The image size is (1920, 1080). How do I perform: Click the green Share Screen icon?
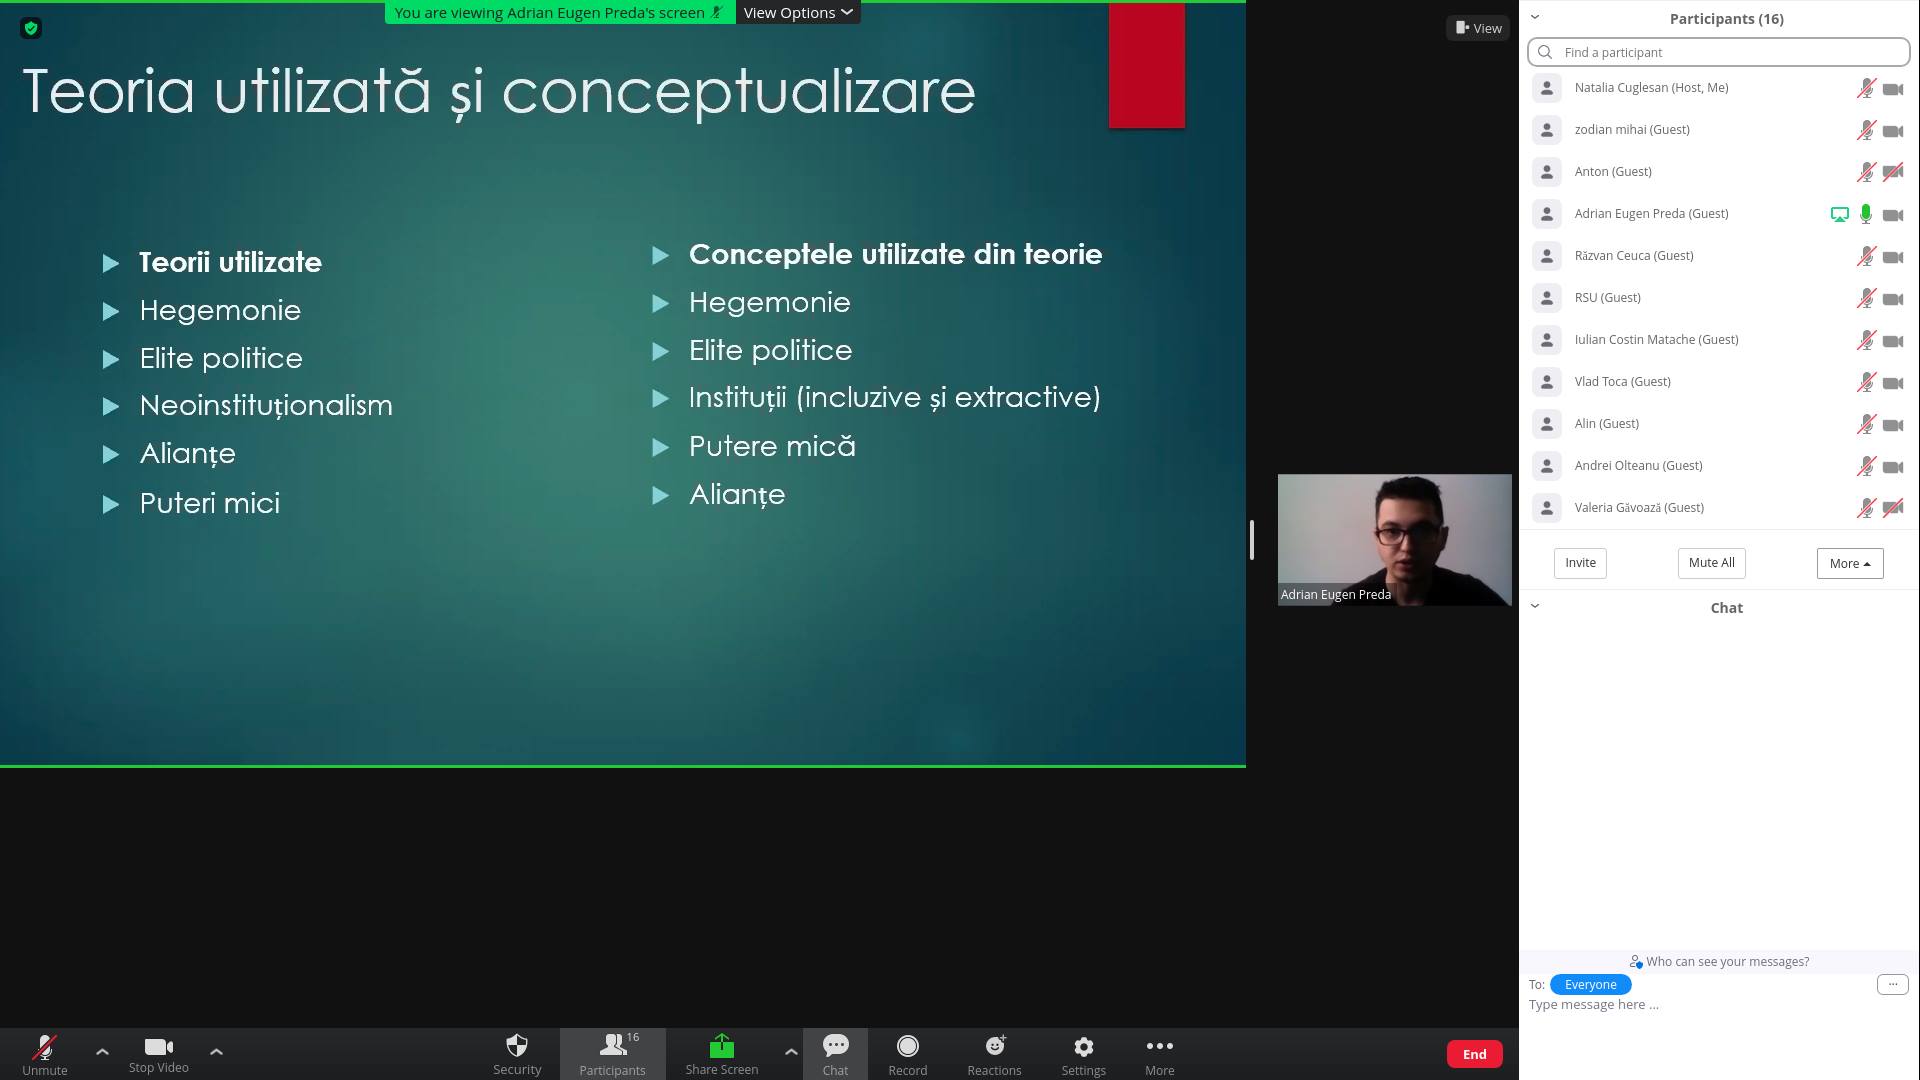[721, 1047]
